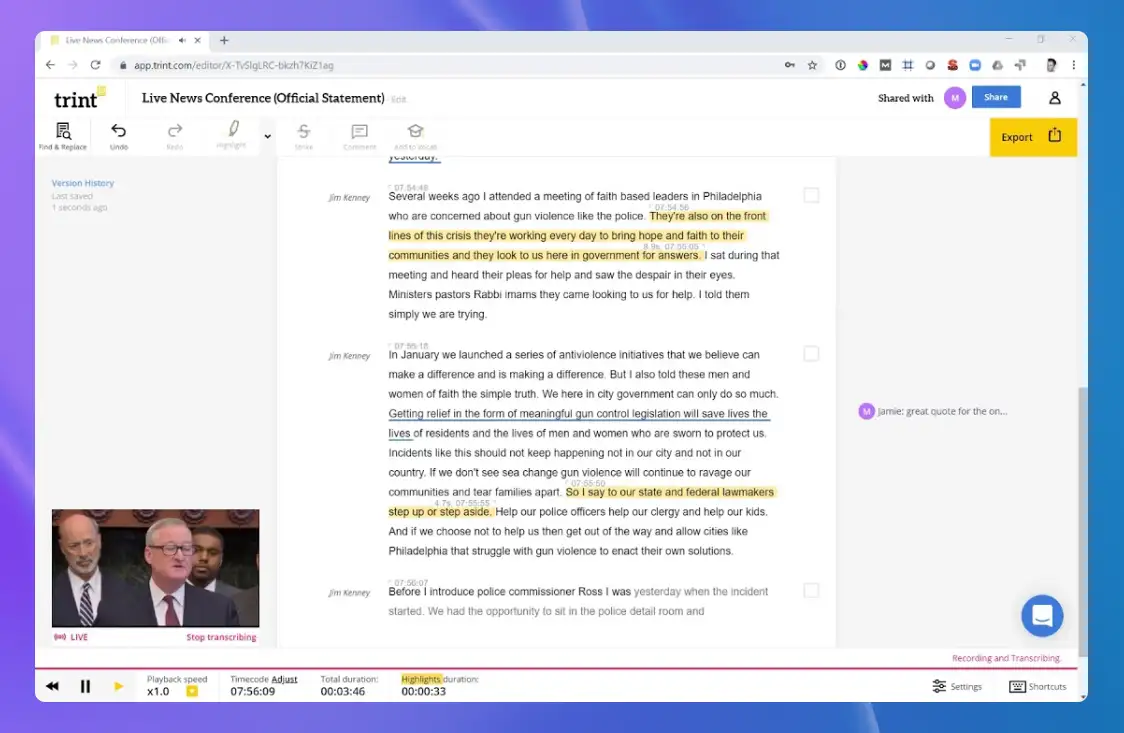
Task: Edit the transcript title
Action: [x=399, y=100]
